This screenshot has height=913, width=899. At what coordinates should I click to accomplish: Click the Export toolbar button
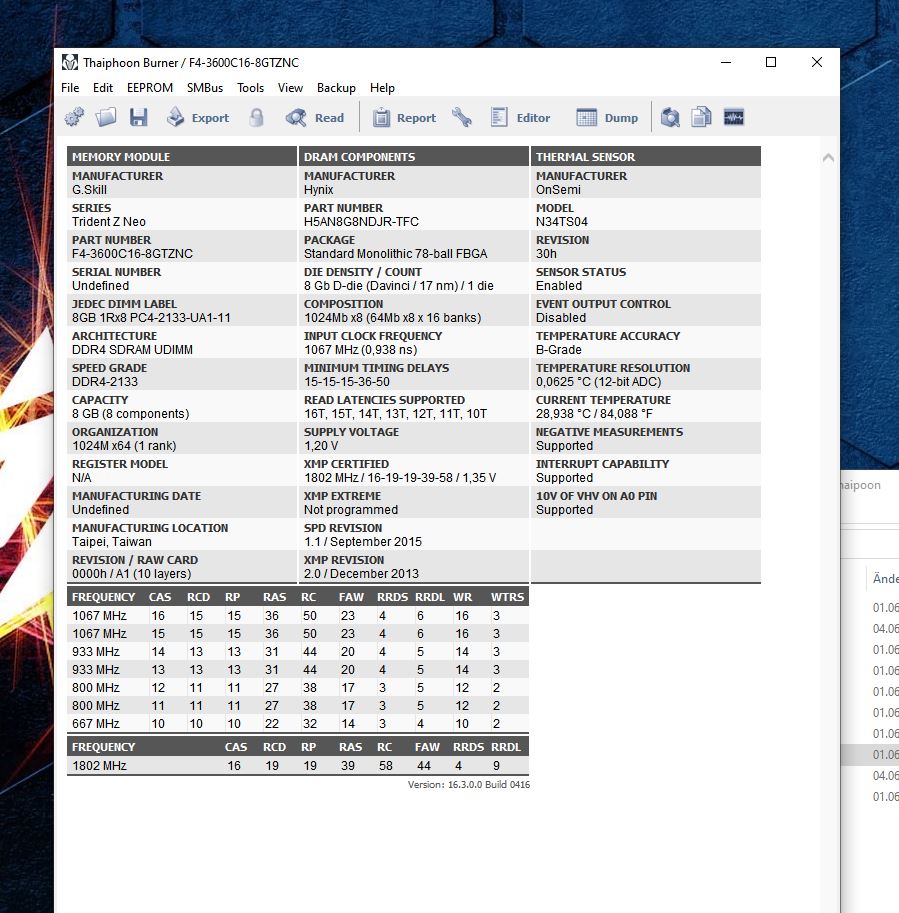(198, 118)
